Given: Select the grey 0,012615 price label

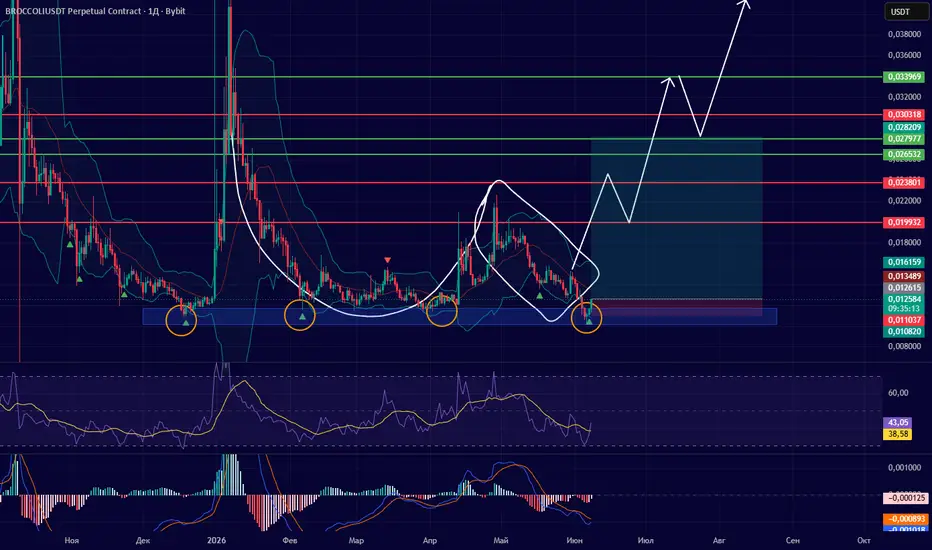Looking at the screenshot, I should point(904,288).
